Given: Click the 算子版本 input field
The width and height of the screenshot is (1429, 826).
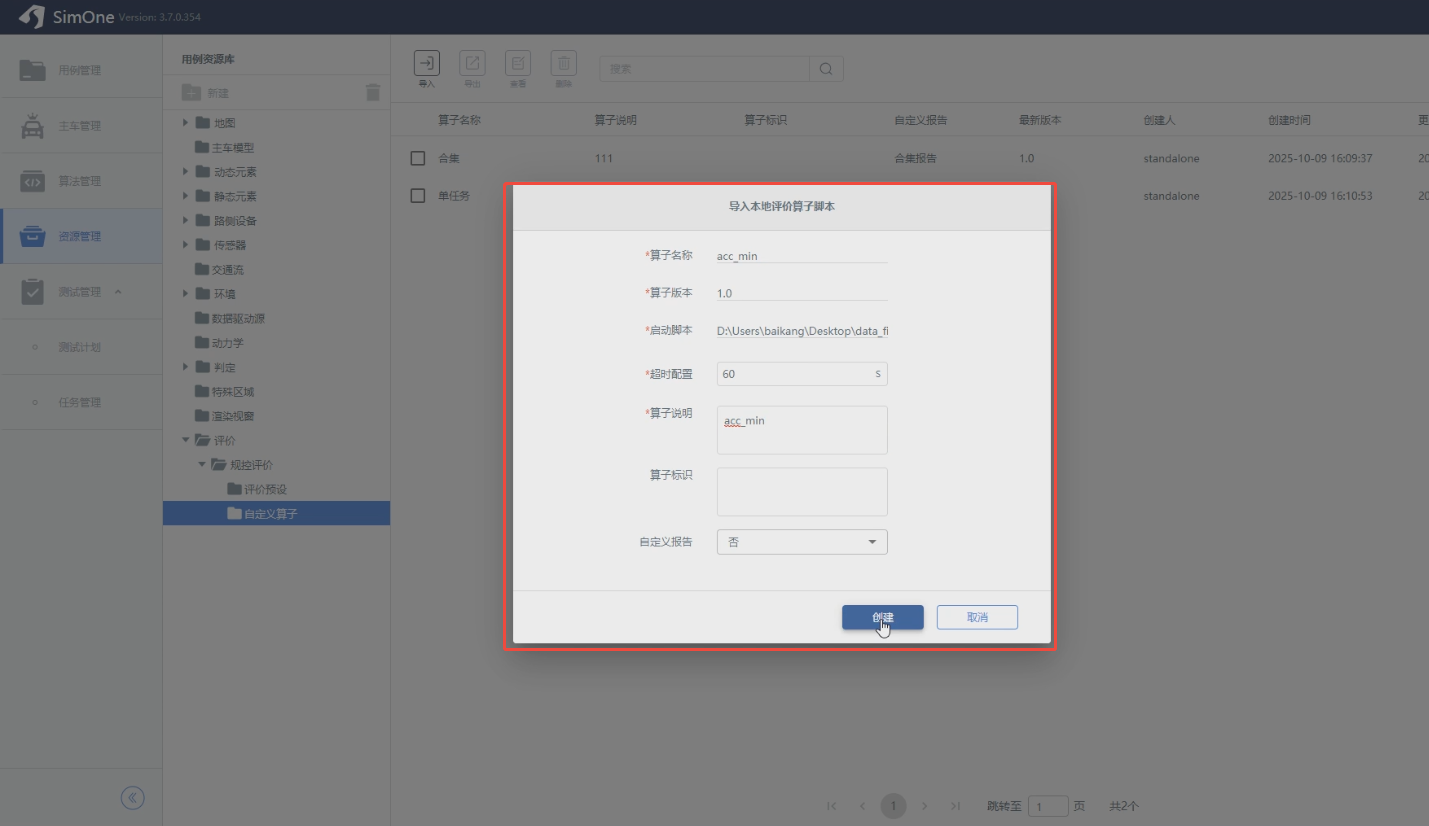Looking at the screenshot, I should point(802,293).
